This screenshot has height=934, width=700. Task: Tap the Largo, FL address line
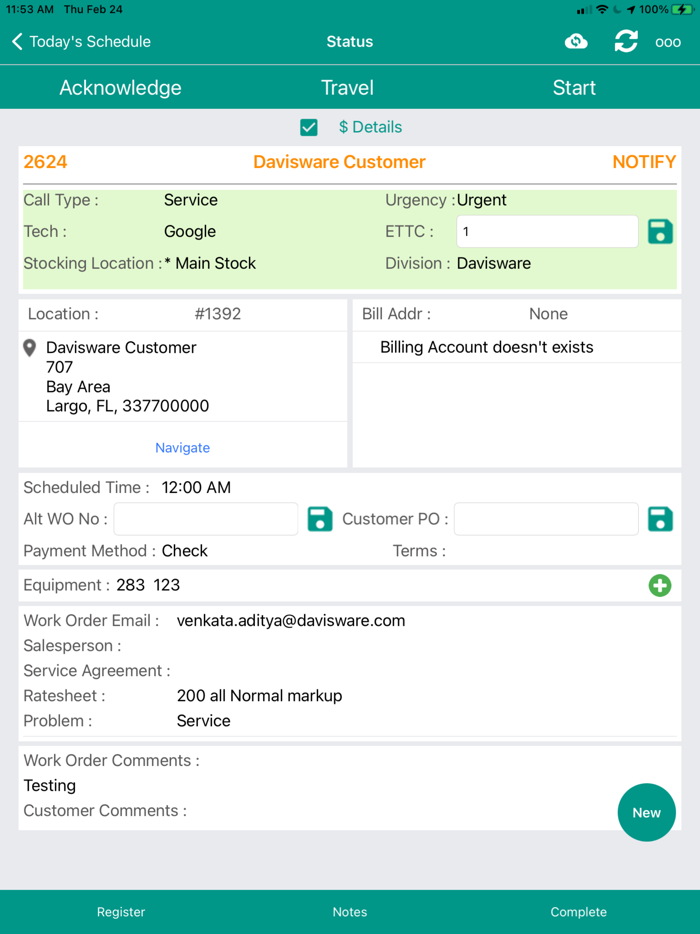click(127, 406)
